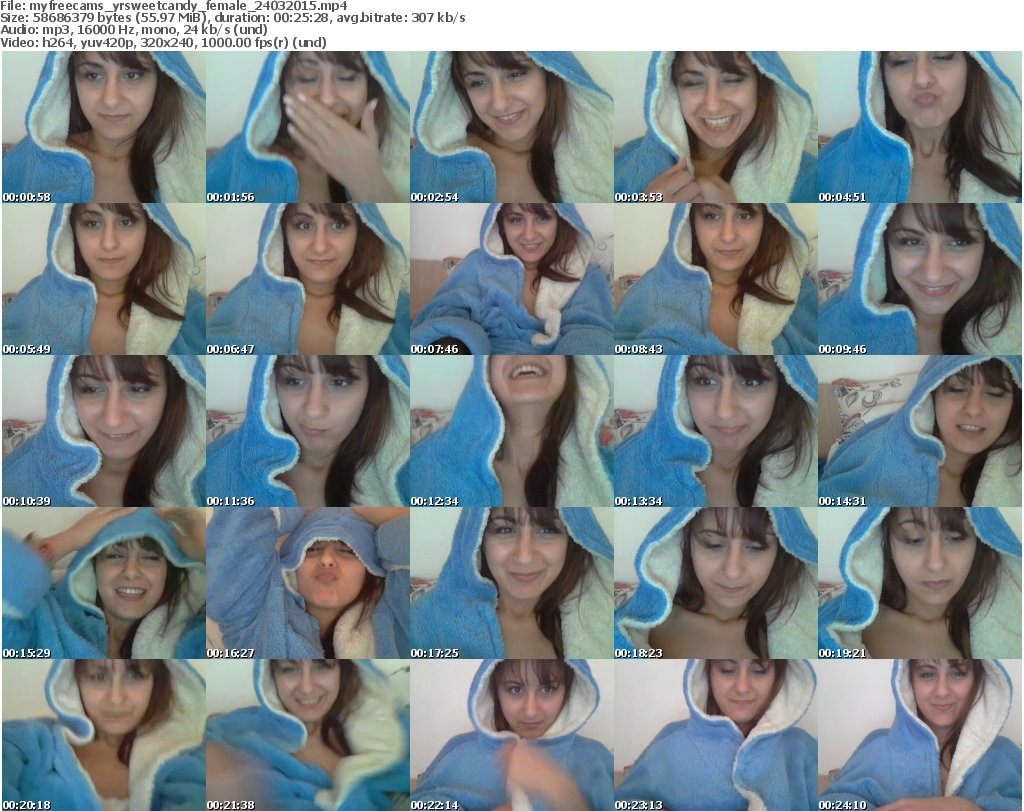This screenshot has height=811, width=1024.
Task: Click the File name header line
Action: (x=174, y=6)
